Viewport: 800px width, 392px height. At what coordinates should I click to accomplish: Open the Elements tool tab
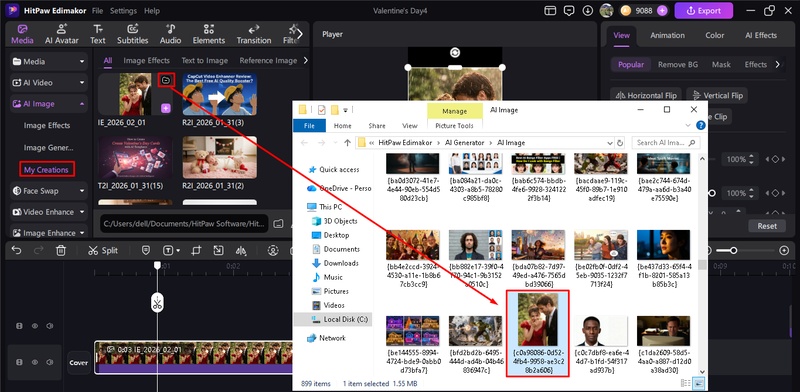[x=209, y=34]
